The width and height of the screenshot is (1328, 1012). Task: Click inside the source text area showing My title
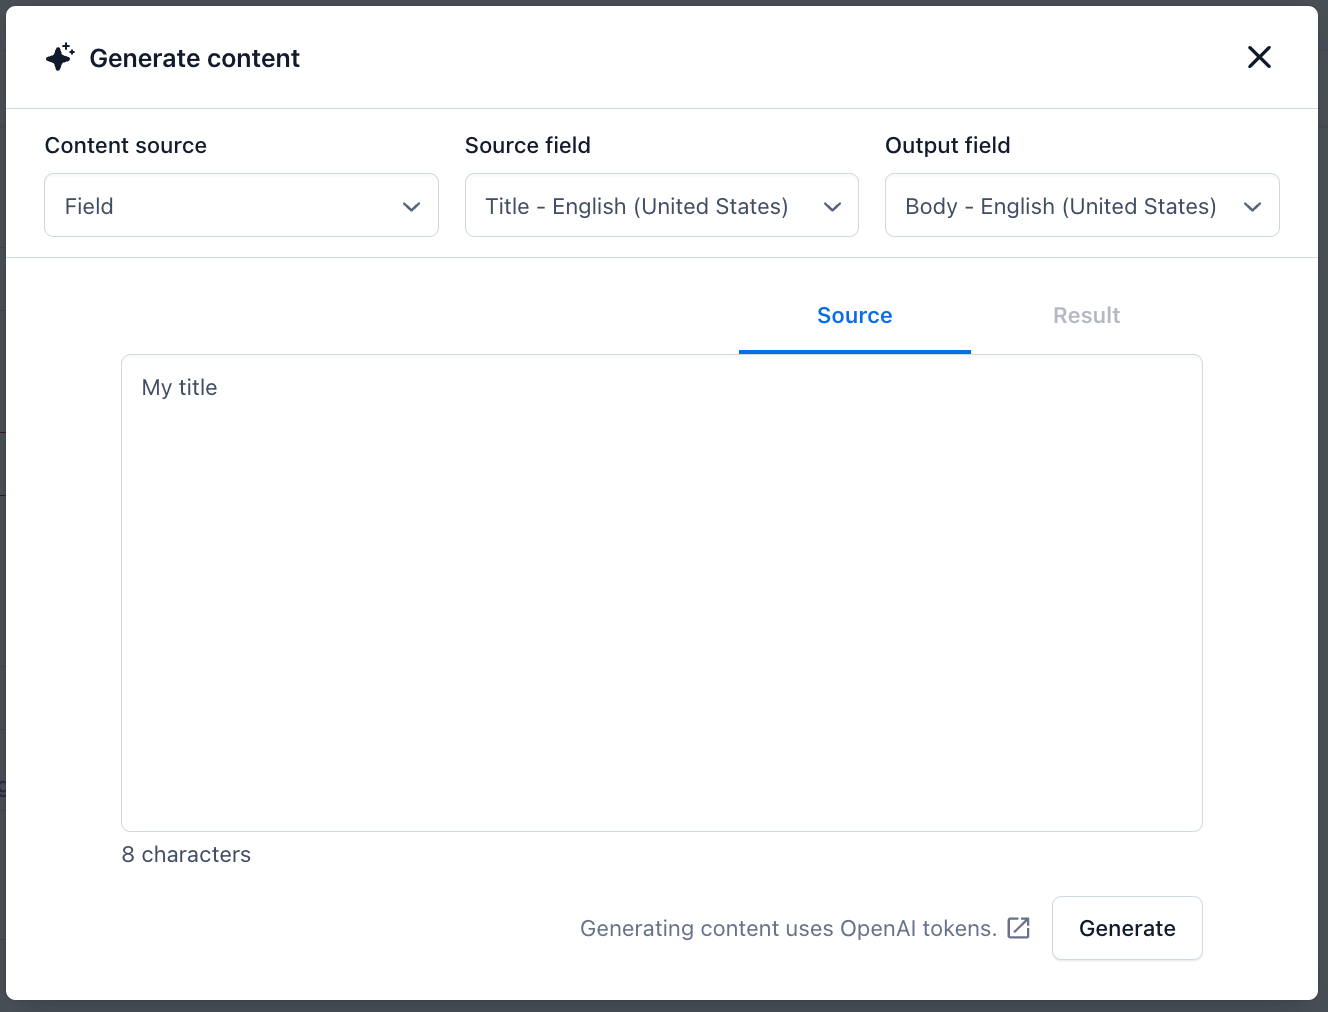coord(660,590)
